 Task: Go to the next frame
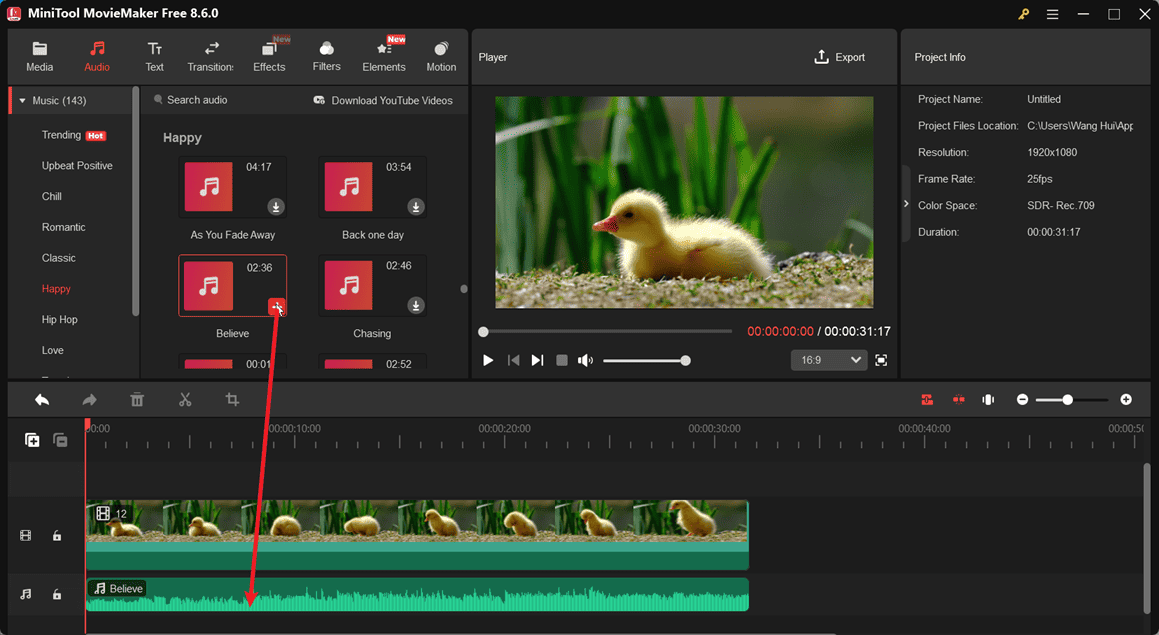[x=537, y=360]
